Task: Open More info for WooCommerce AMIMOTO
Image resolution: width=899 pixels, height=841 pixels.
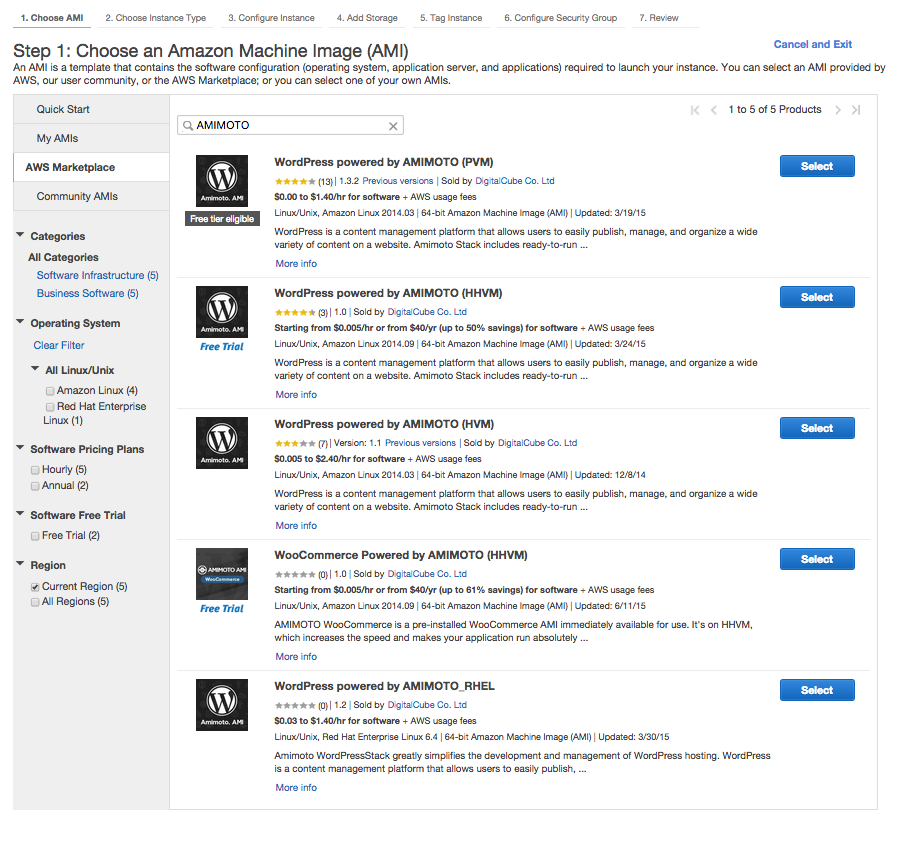Action: click(296, 657)
